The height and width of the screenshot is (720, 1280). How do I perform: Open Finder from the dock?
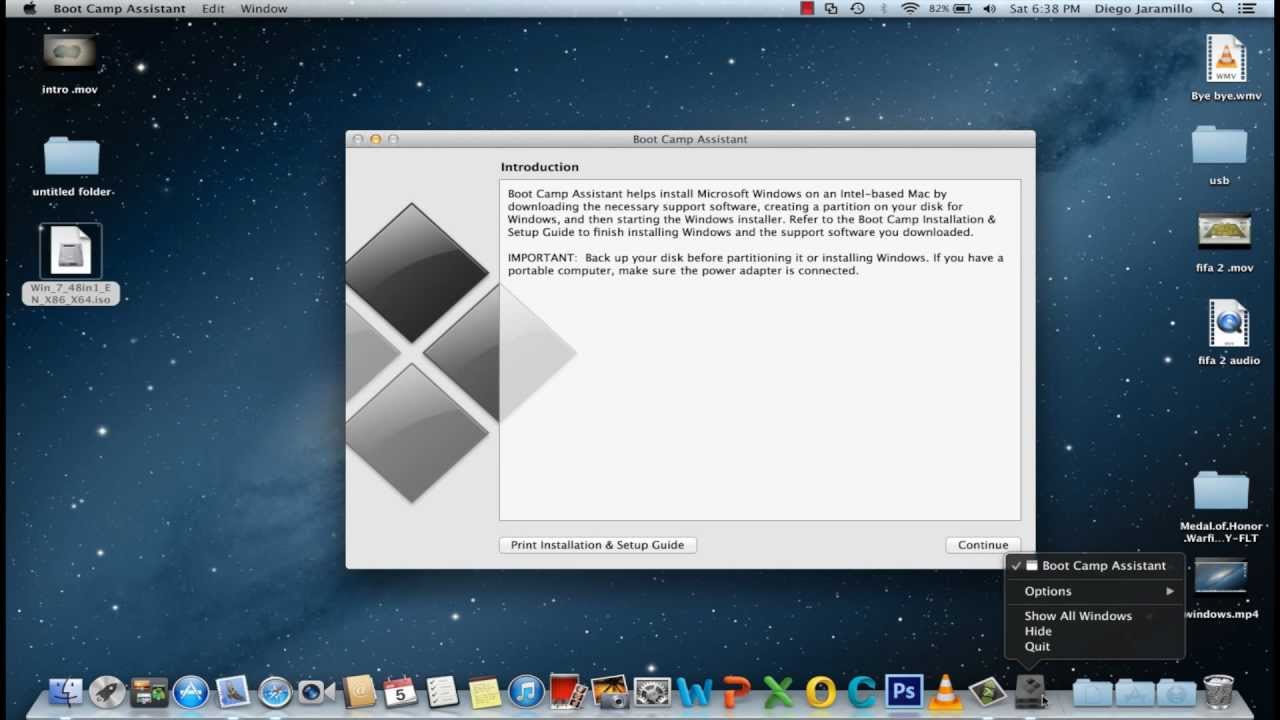pyautogui.click(x=65, y=692)
